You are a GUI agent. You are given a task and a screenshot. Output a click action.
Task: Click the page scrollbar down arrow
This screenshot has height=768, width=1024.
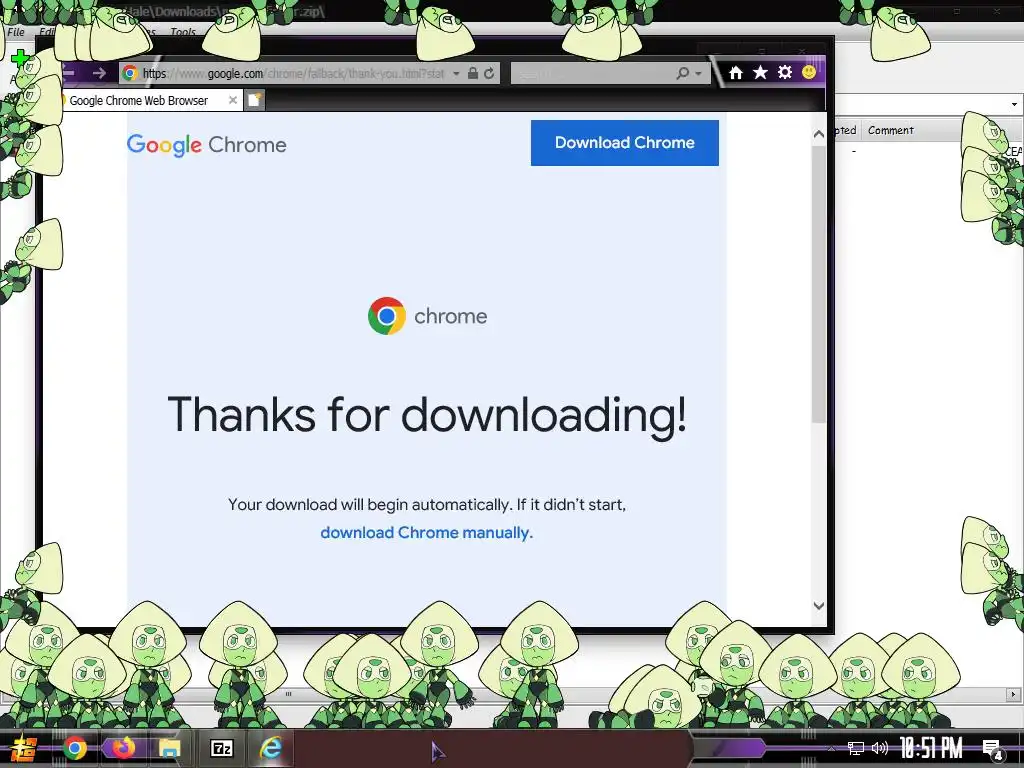point(819,605)
